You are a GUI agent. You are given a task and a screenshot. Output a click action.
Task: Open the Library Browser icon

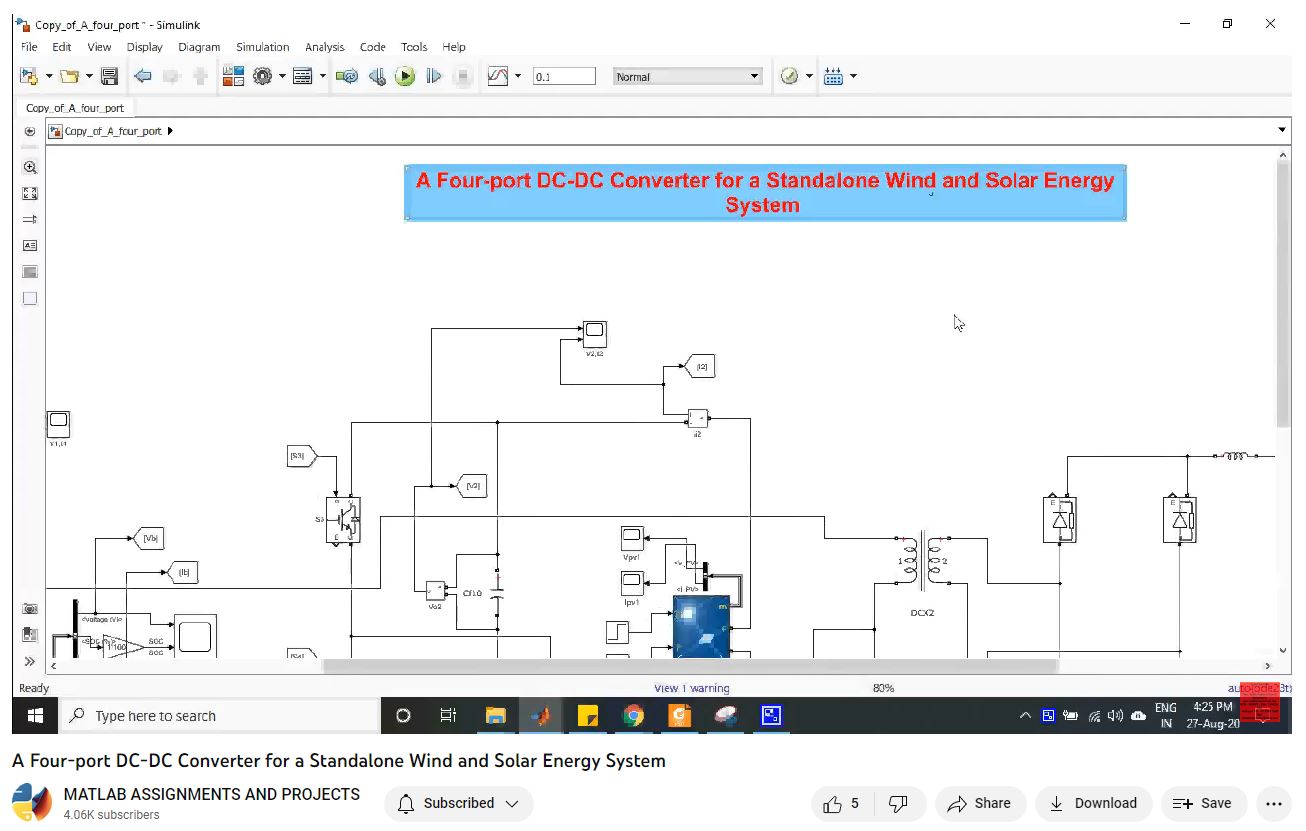click(x=233, y=76)
